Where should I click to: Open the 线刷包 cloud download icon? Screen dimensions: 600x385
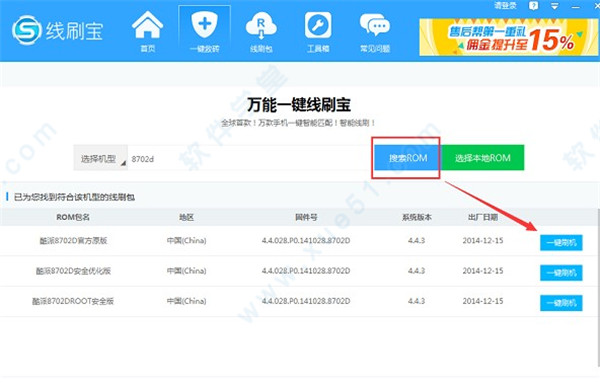coord(261,32)
